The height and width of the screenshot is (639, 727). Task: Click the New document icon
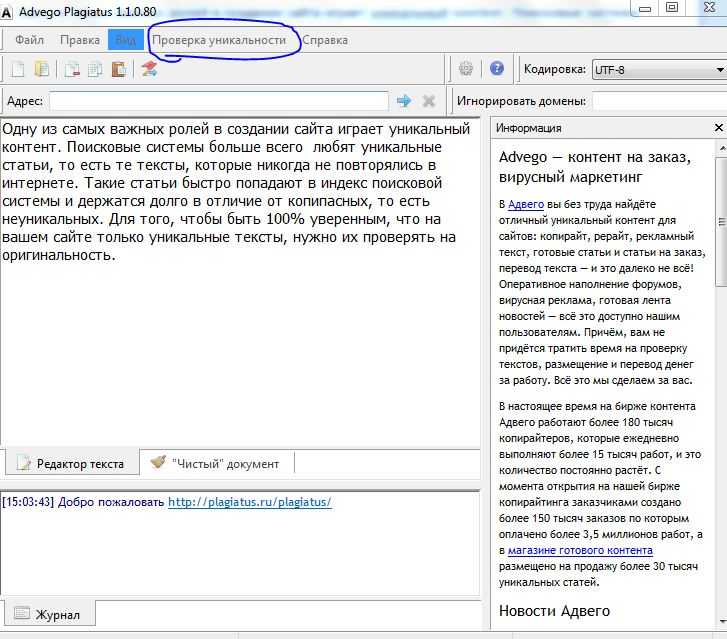[x=18, y=69]
